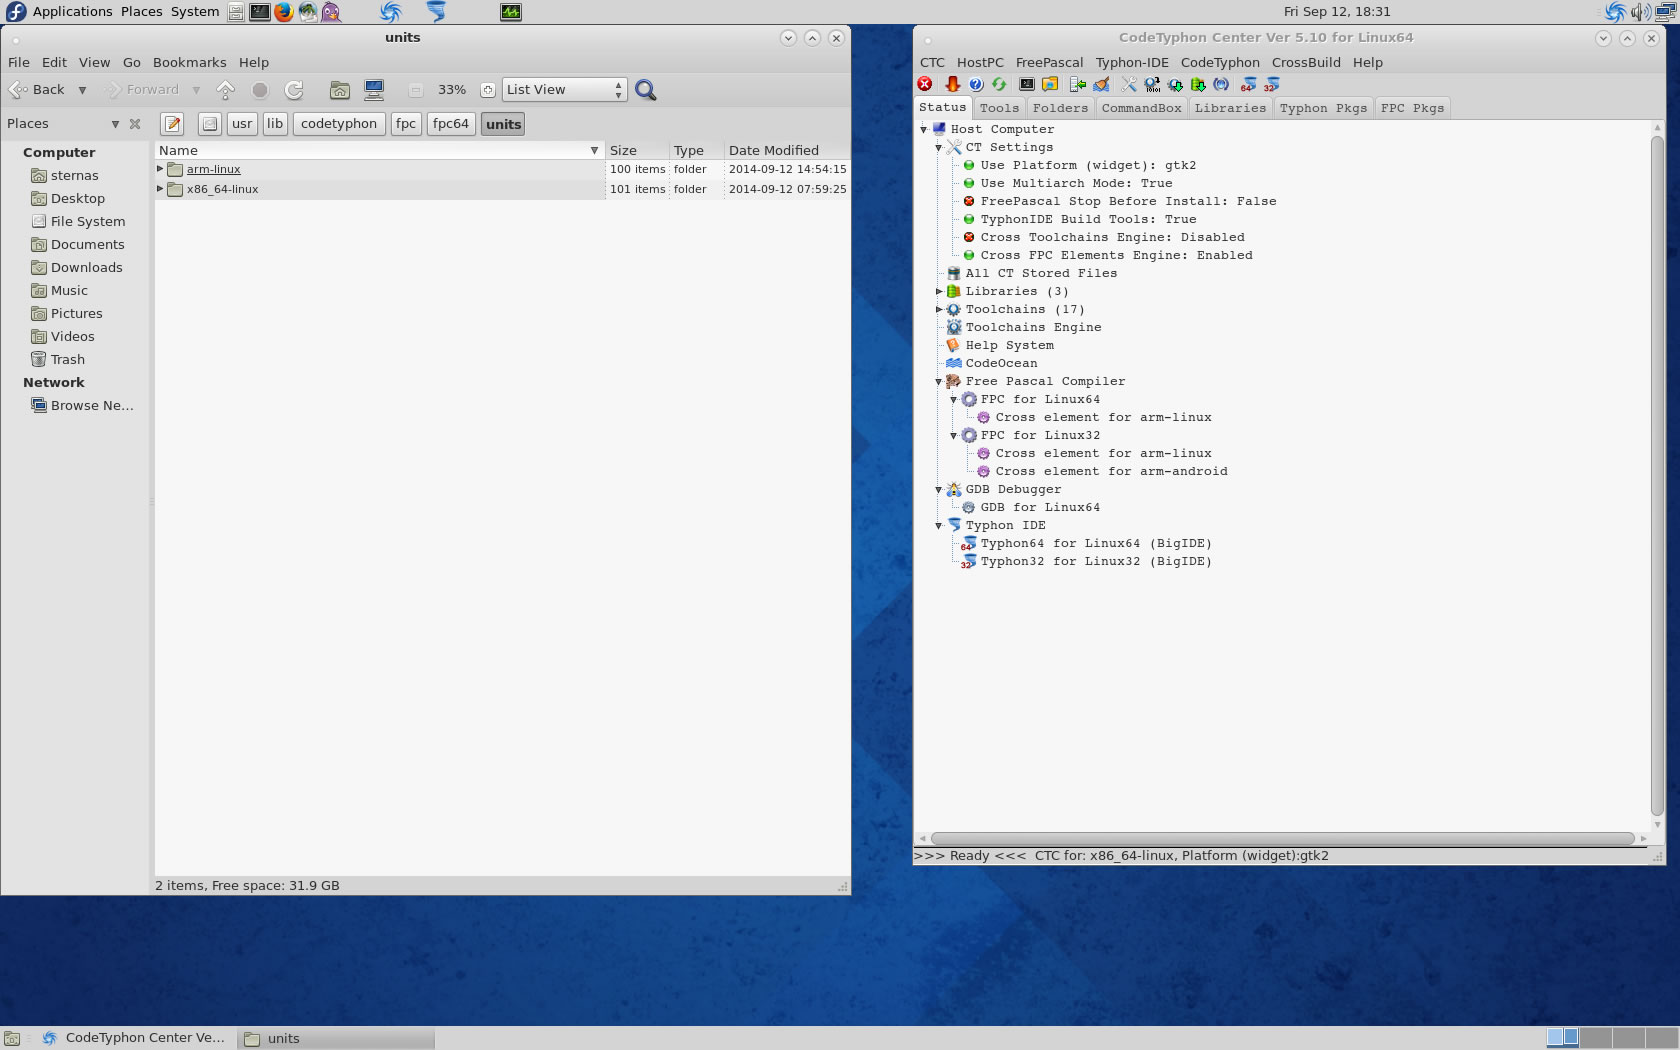
Task: Open the wrench-and-screwdriver settings icon
Action: [1129, 85]
